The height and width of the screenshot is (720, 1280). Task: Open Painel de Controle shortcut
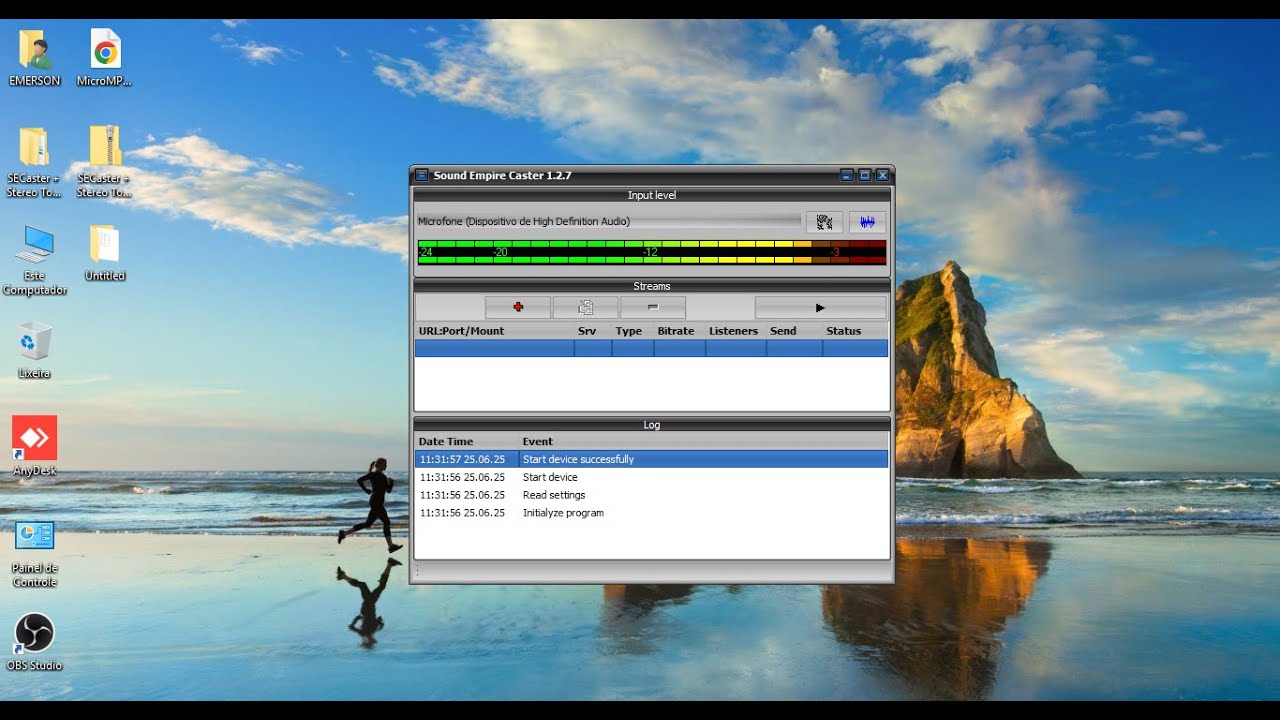35,553
